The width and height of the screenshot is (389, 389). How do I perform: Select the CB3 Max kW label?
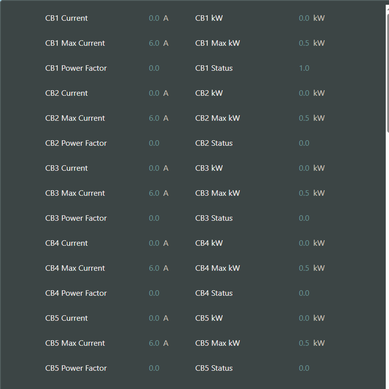click(x=218, y=193)
